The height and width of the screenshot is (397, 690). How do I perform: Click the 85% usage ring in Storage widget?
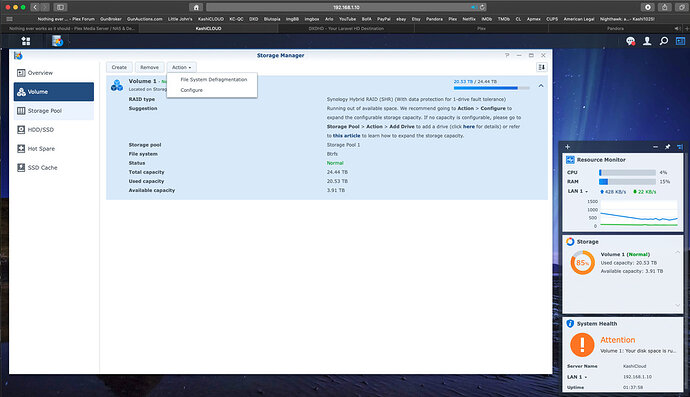point(582,263)
